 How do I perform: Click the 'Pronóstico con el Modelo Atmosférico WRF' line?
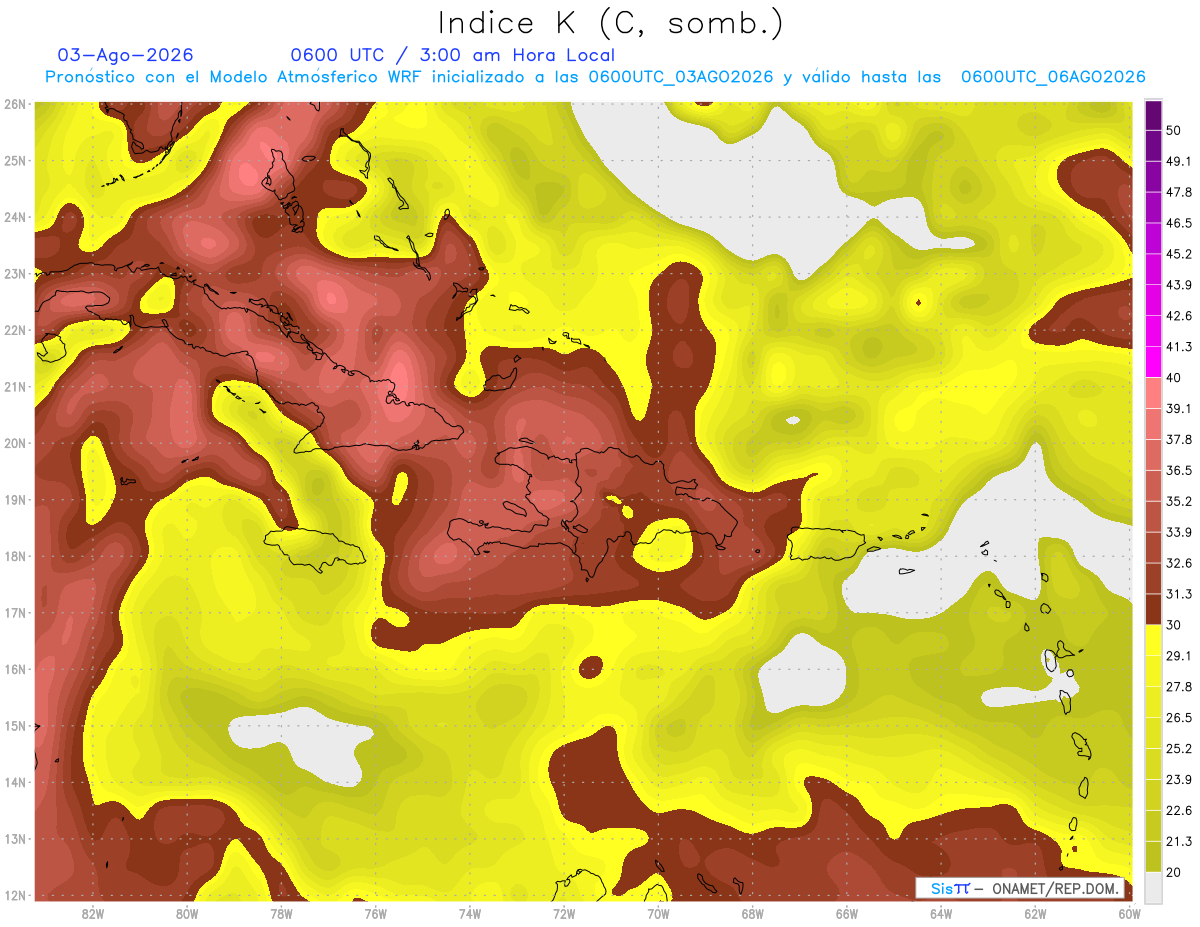(595, 77)
